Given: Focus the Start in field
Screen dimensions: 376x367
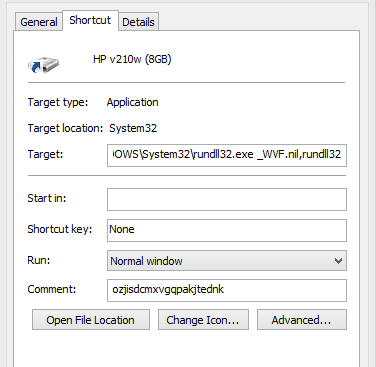Looking at the screenshot, I should tap(227, 199).
